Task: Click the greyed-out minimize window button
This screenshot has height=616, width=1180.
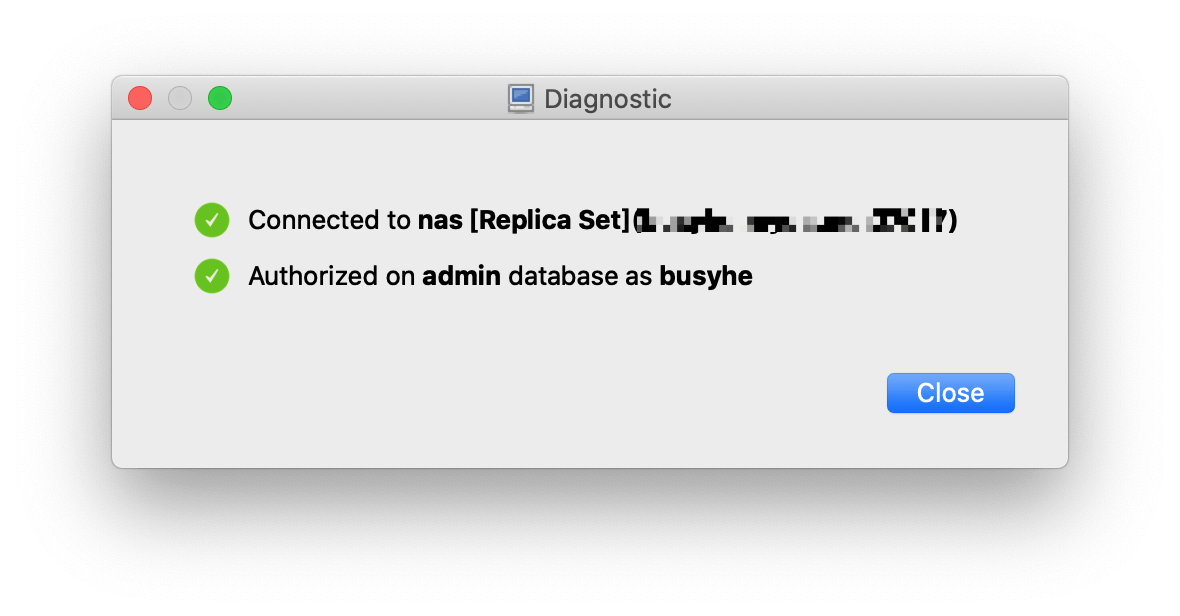Action: coord(180,98)
